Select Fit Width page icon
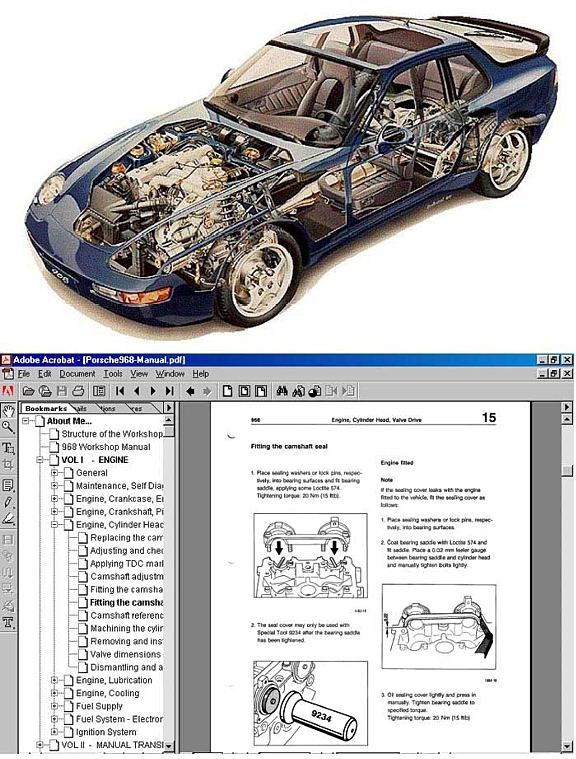Screen dimensions: 576x759 coord(261,391)
